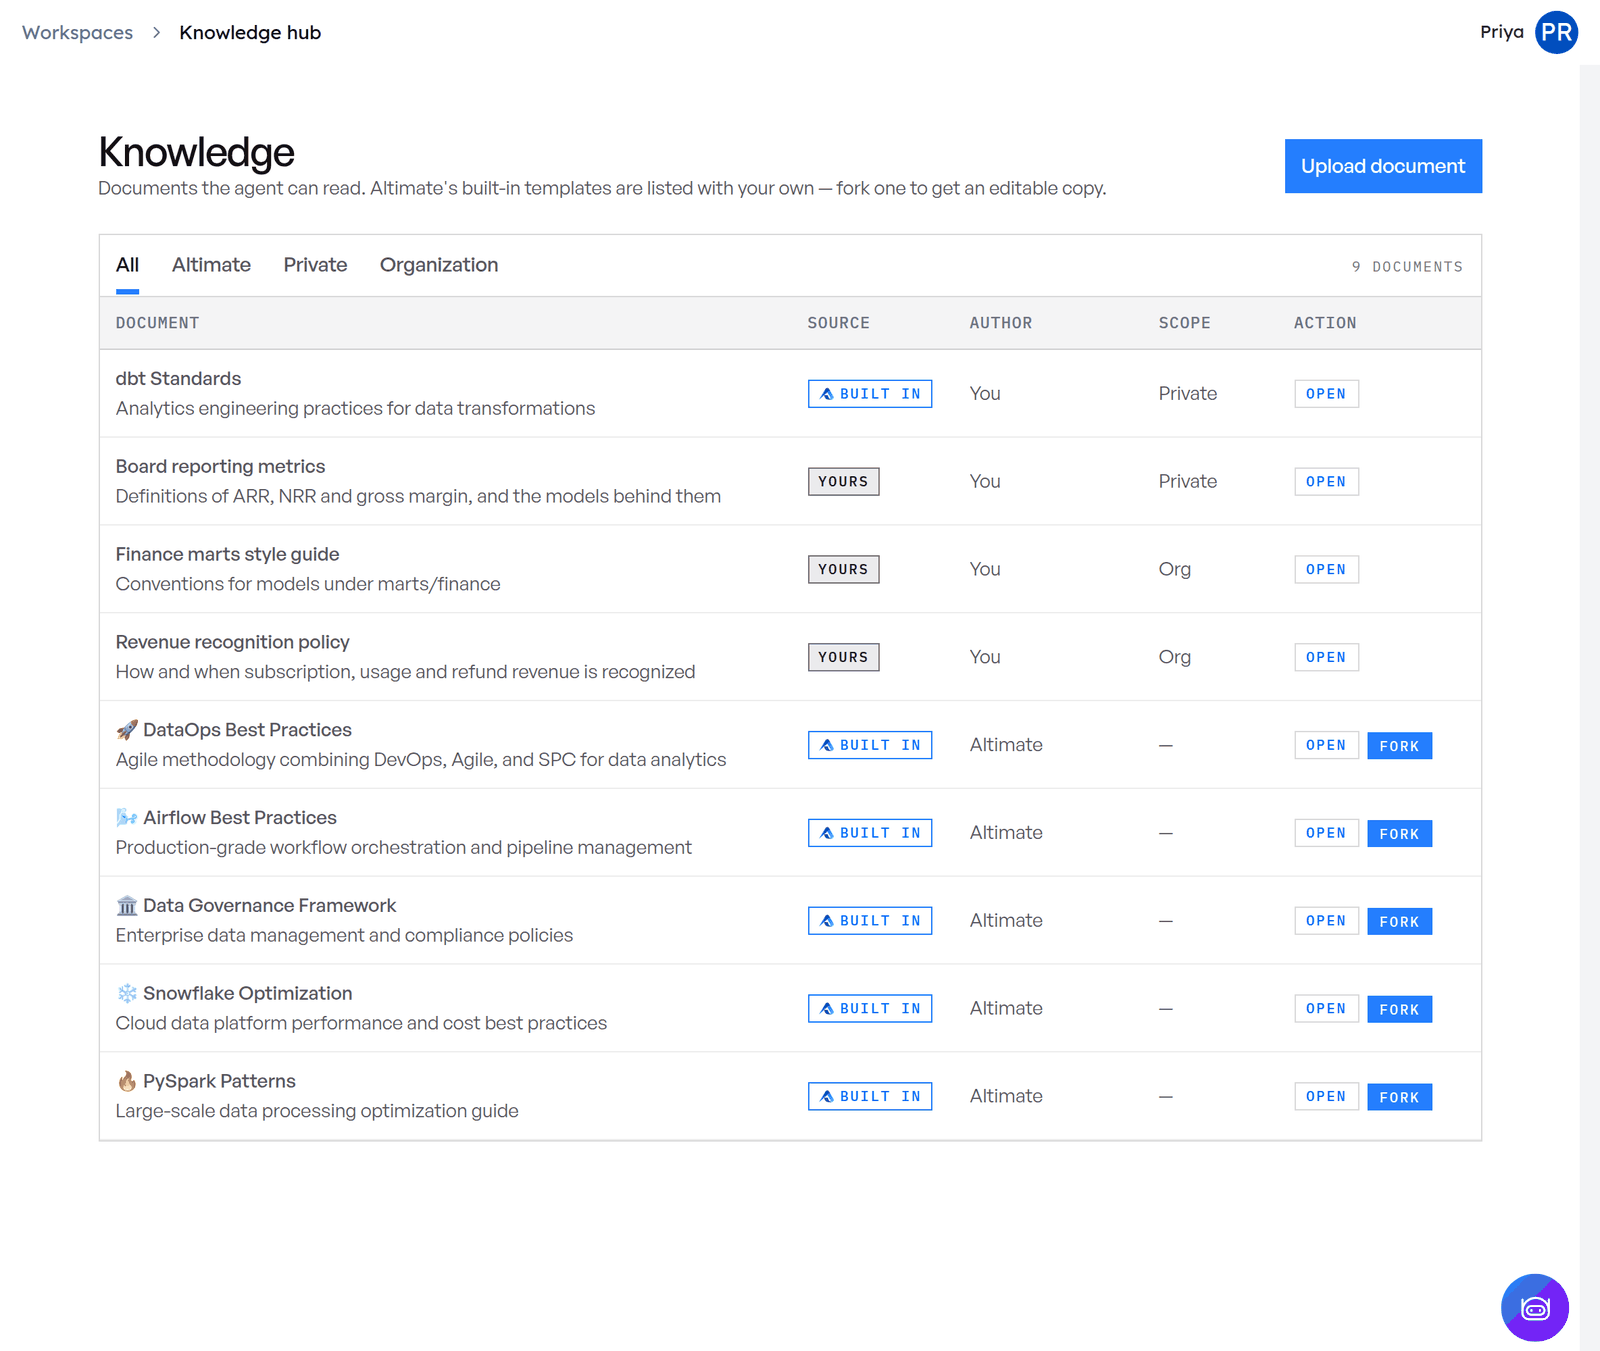Click the Built In badge for Snowflake Optimization

click(870, 1009)
